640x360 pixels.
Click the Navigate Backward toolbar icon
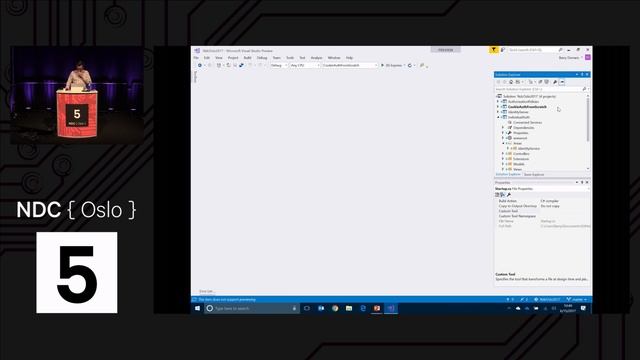click(x=200, y=65)
